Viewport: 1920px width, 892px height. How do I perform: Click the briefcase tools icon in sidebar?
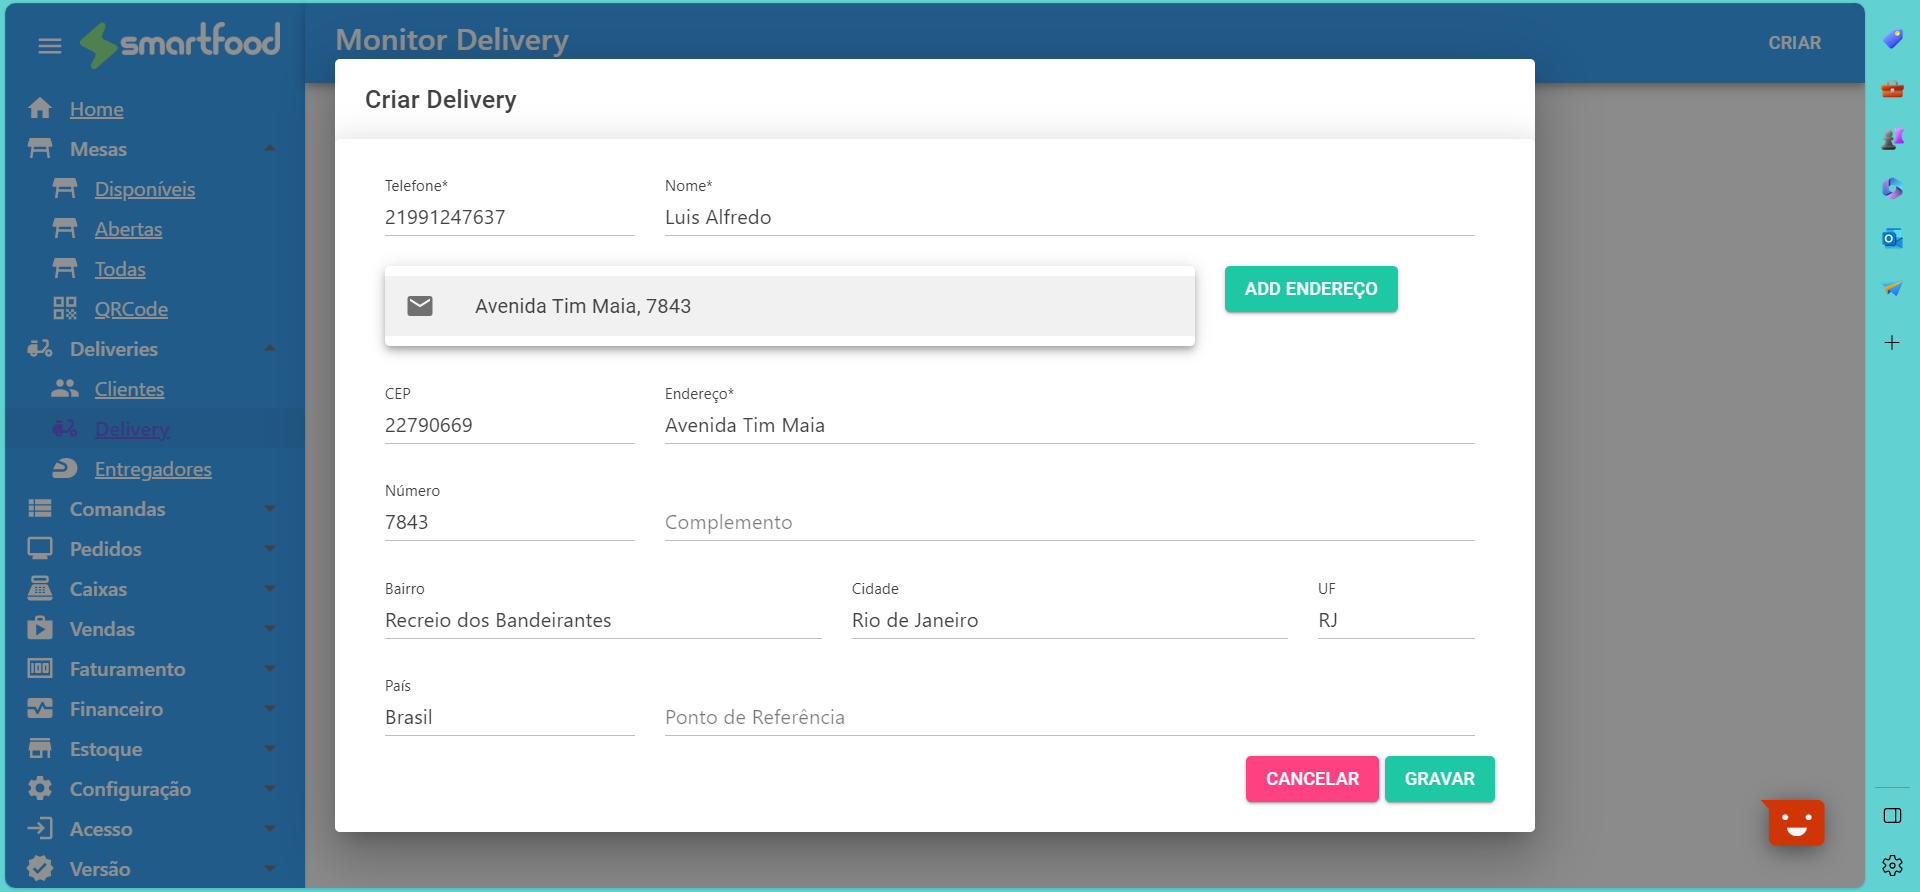(x=1892, y=89)
